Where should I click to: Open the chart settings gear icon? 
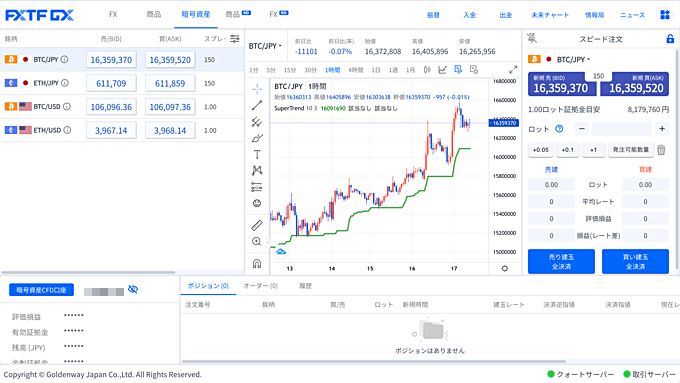click(504, 268)
